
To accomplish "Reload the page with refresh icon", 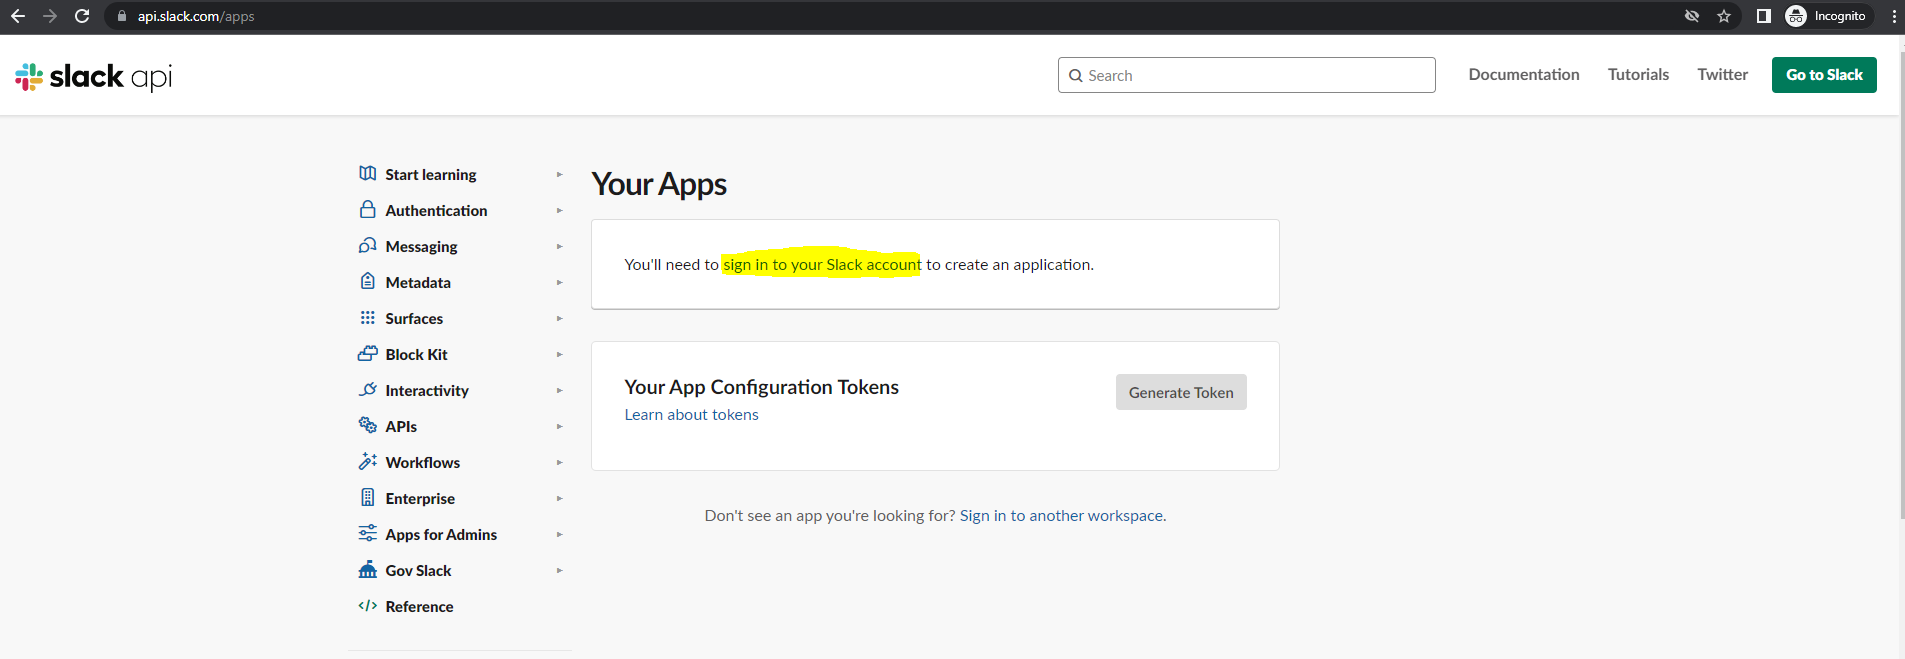I will pyautogui.click(x=82, y=16).
